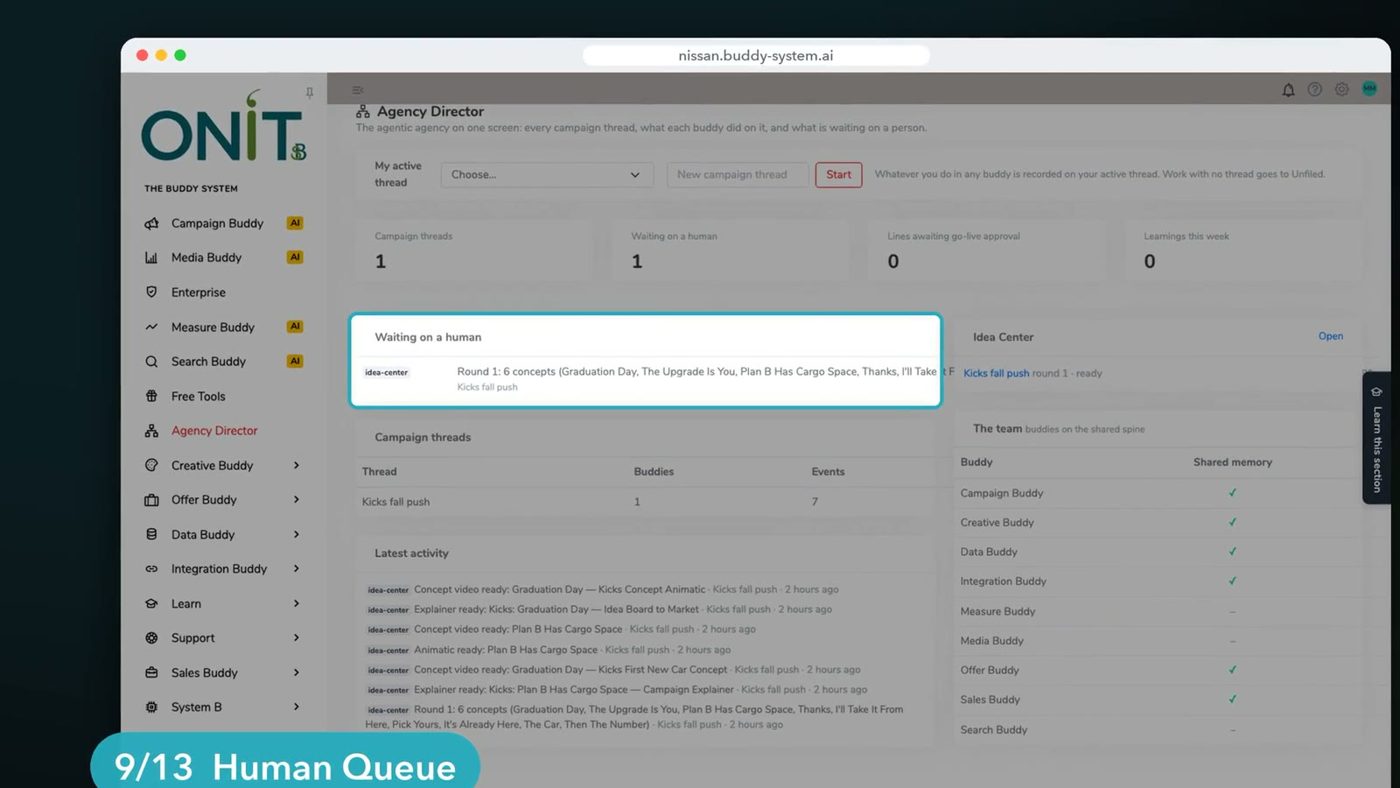Image resolution: width=1400 pixels, height=788 pixels.
Task: Expand the Learn submenu
Action: coord(296,603)
